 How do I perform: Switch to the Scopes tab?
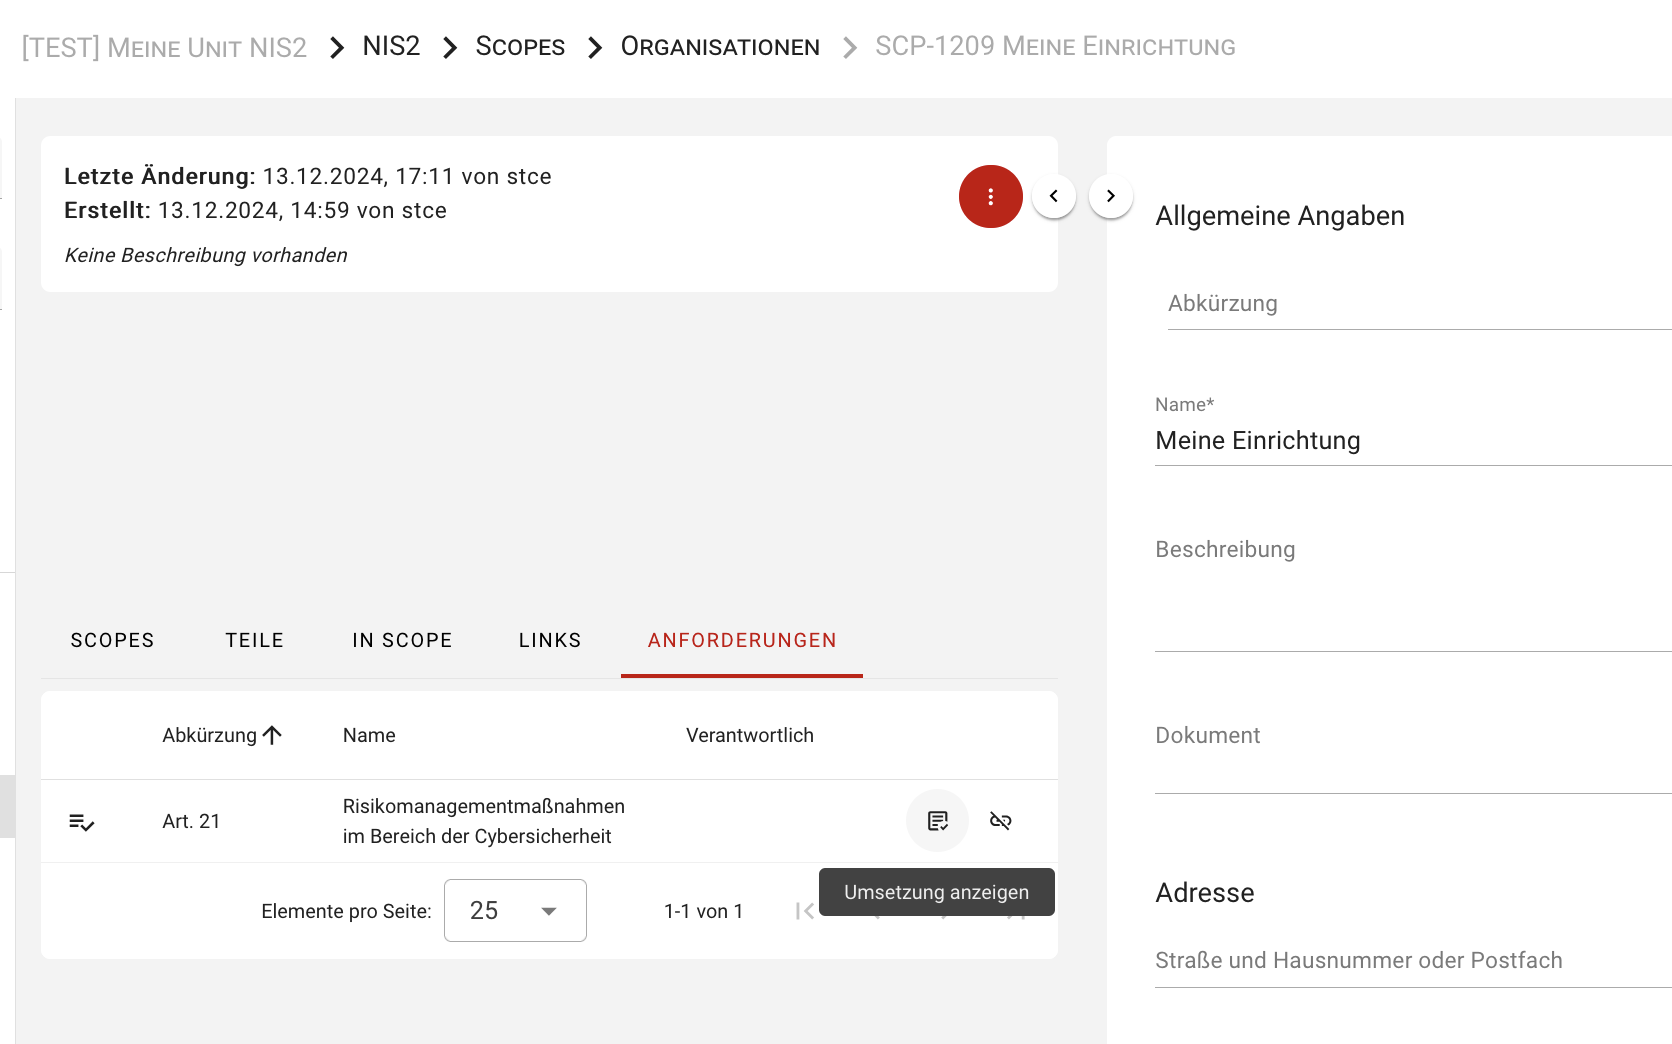112,640
